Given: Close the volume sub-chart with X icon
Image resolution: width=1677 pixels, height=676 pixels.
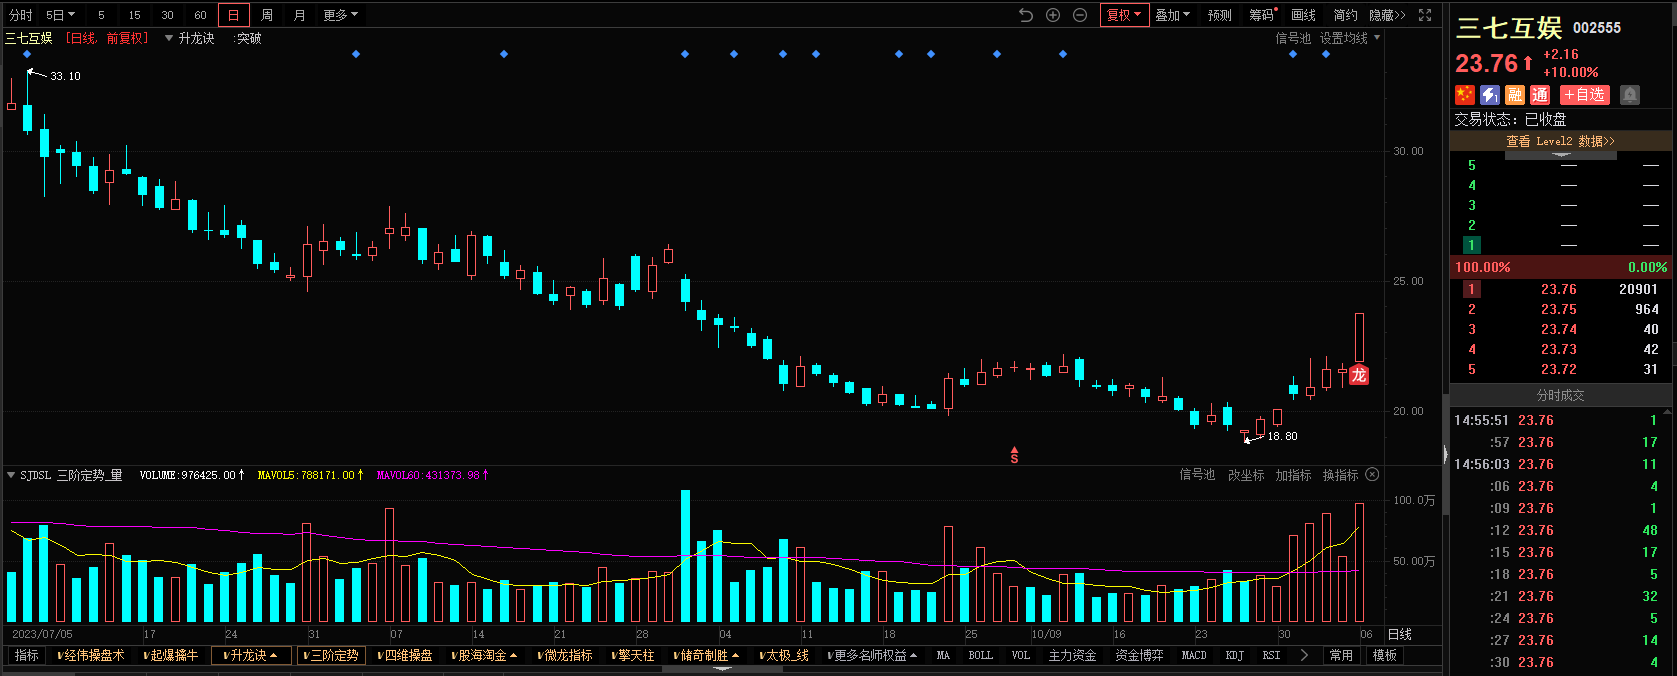Looking at the screenshot, I should (x=1372, y=475).
